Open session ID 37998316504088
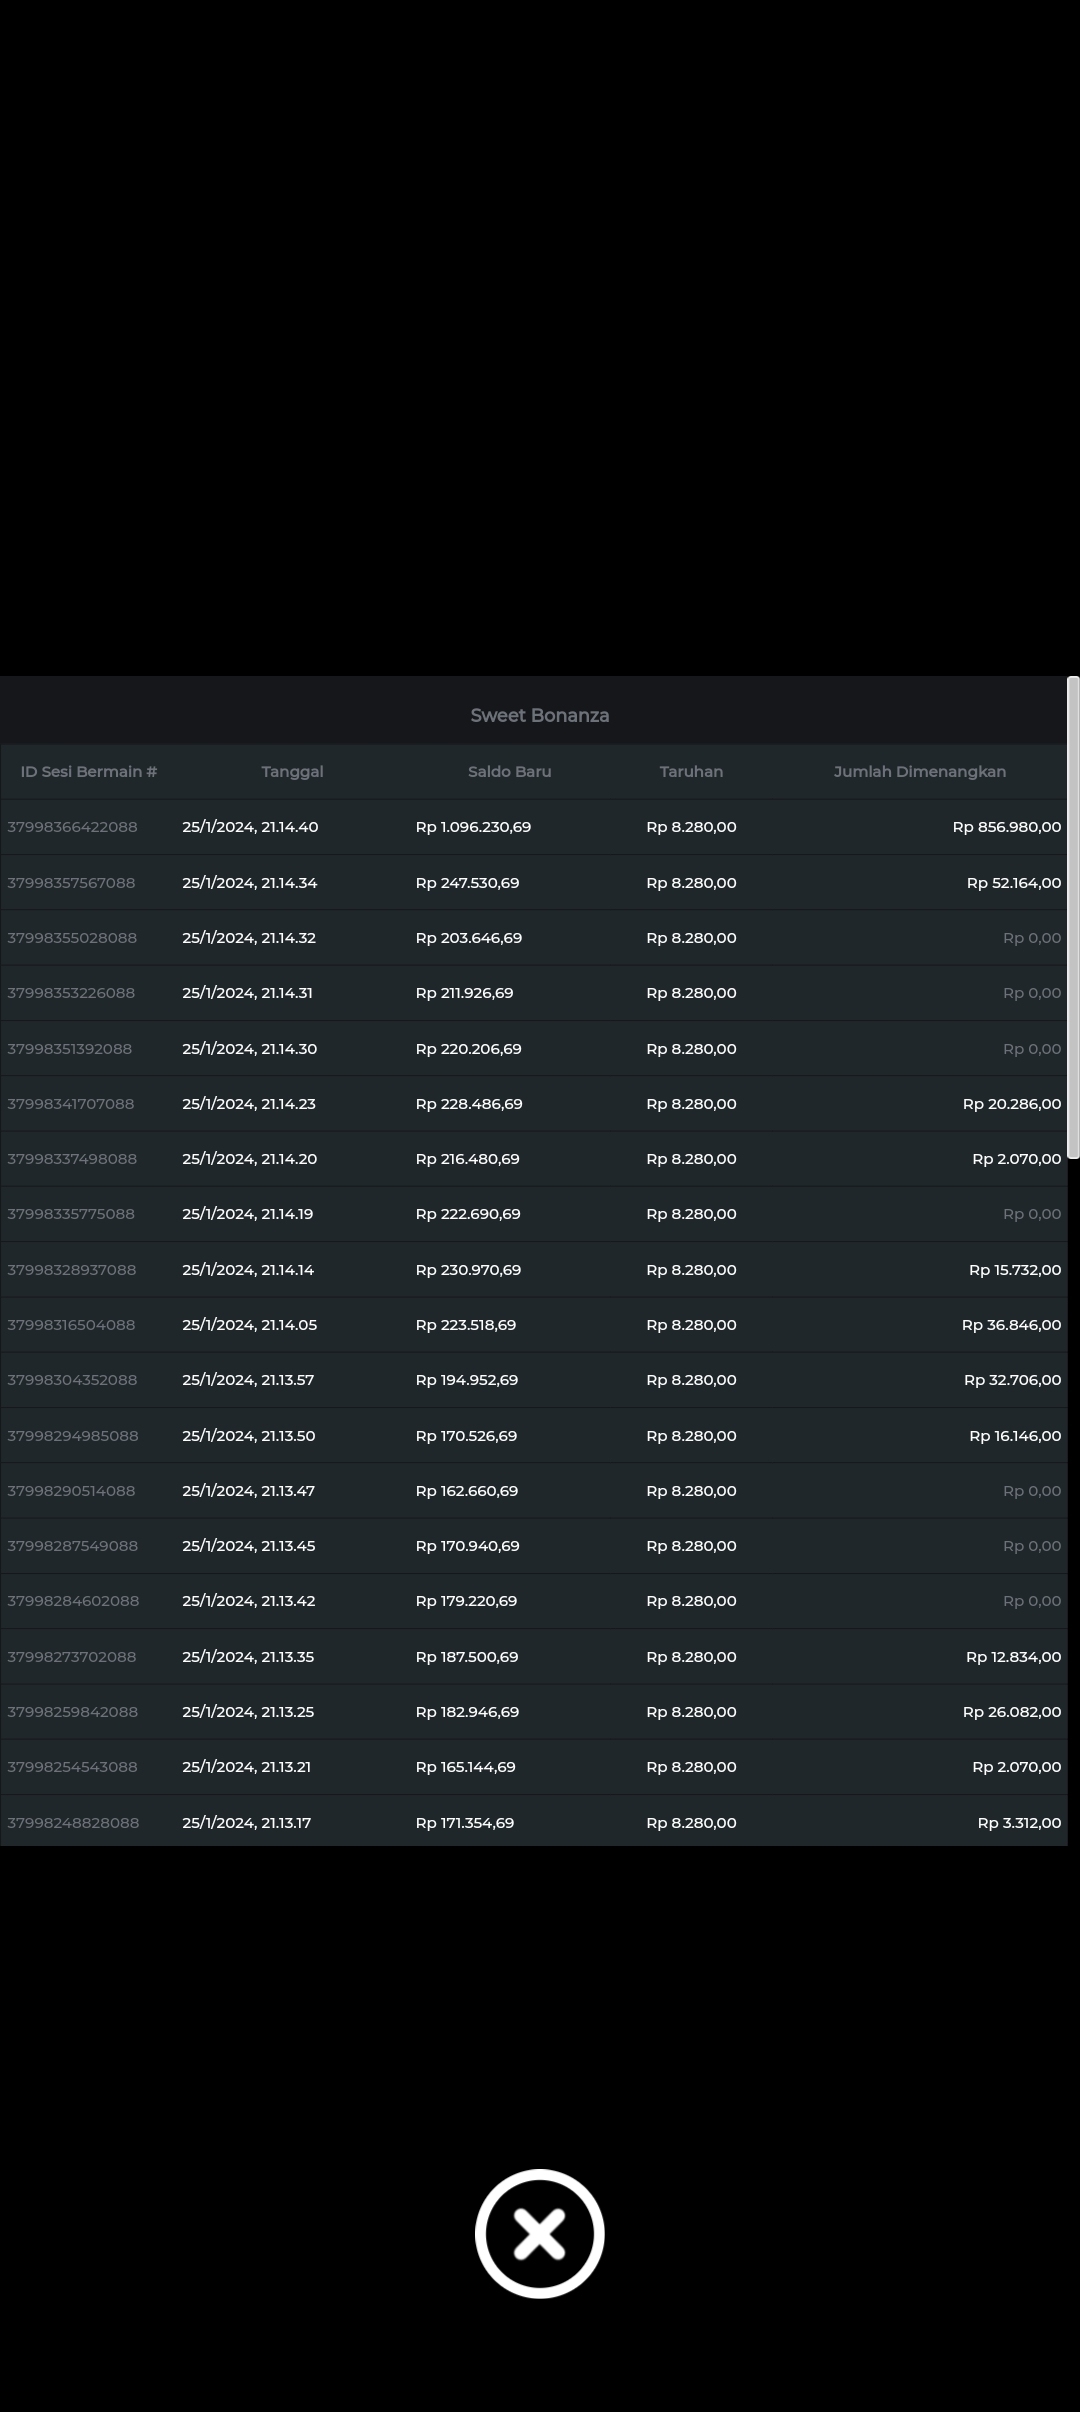 pyautogui.click(x=71, y=1325)
